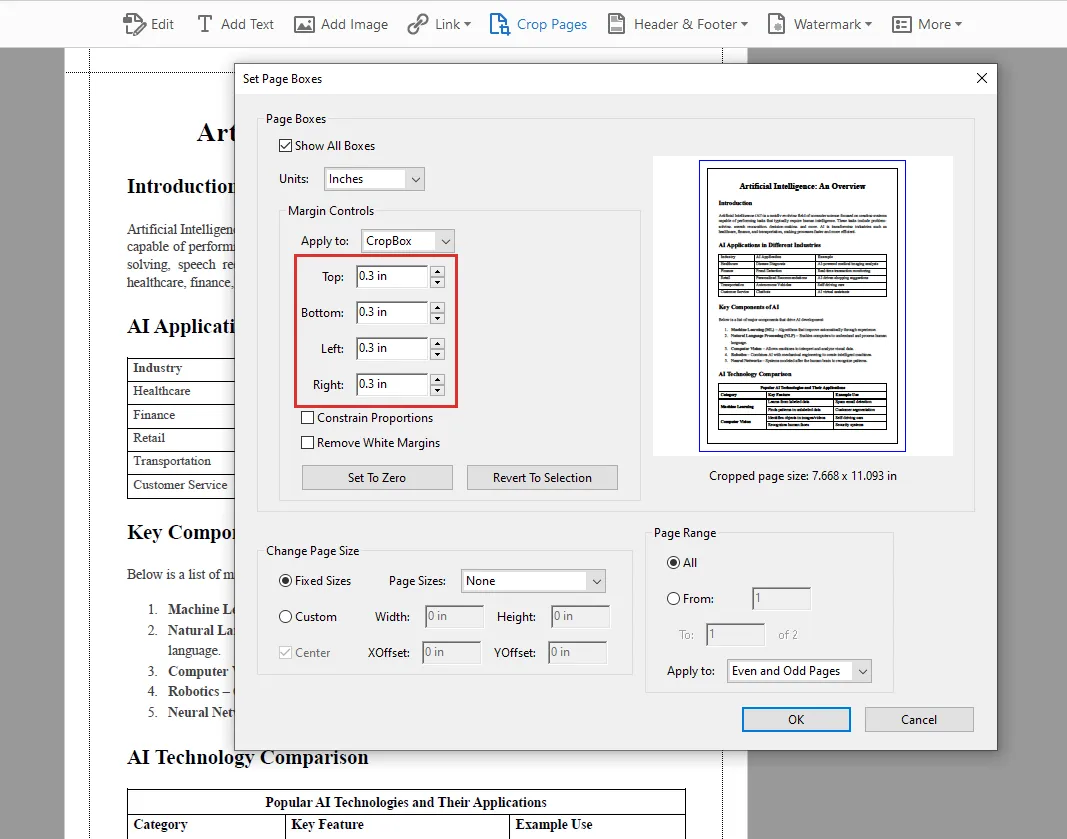Click the Add Image toolbar label
This screenshot has height=839, width=1067.
coord(355,24)
